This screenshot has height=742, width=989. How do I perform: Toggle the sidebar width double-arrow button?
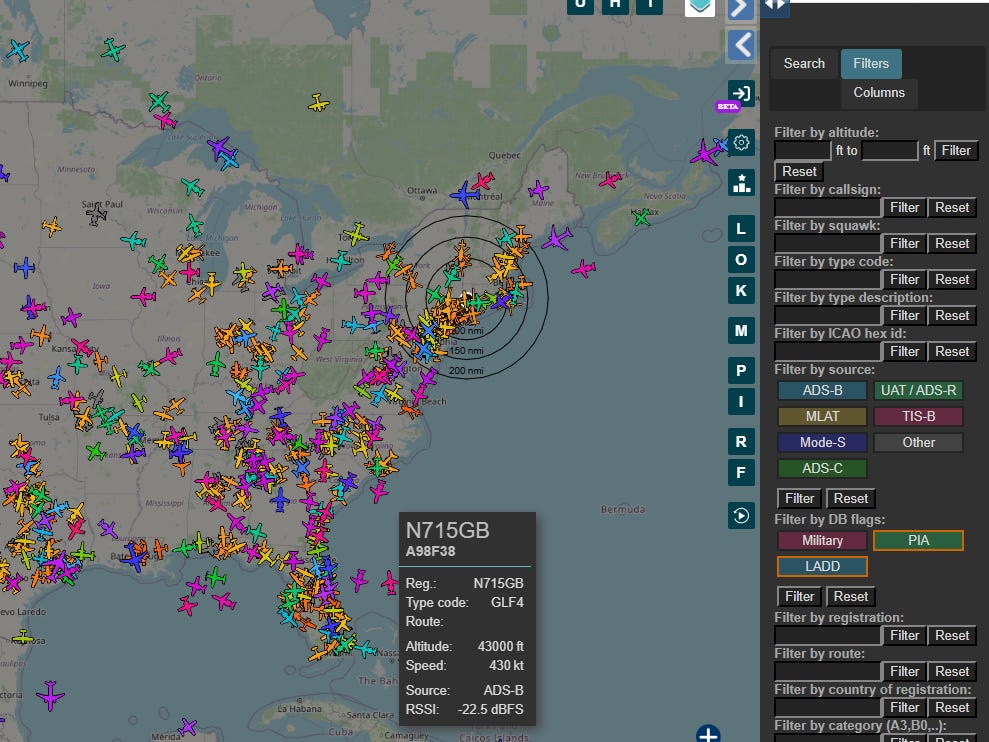pyautogui.click(x=776, y=6)
